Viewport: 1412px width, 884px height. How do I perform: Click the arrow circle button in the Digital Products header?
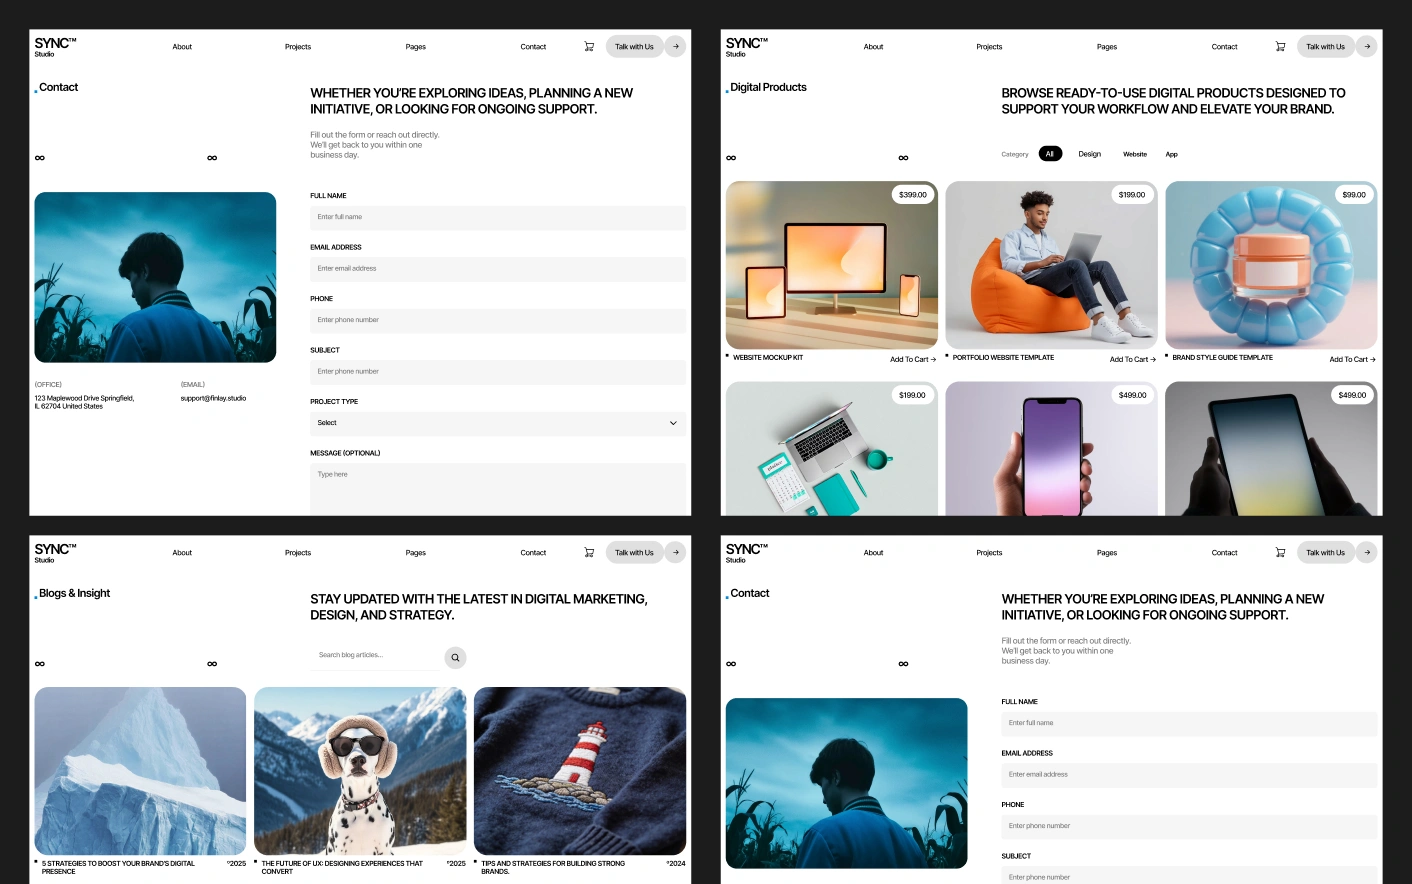pos(1367,47)
